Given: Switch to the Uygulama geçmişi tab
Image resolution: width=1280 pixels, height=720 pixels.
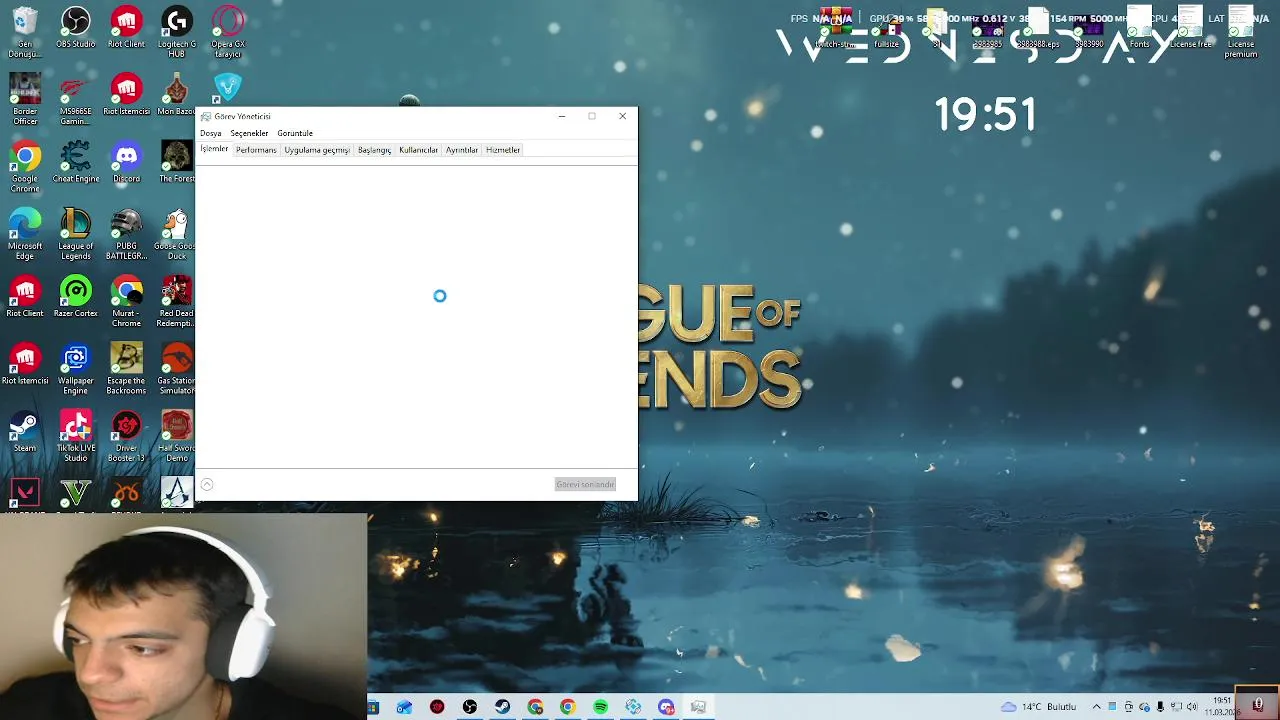Looking at the screenshot, I should tap(317, 150).
